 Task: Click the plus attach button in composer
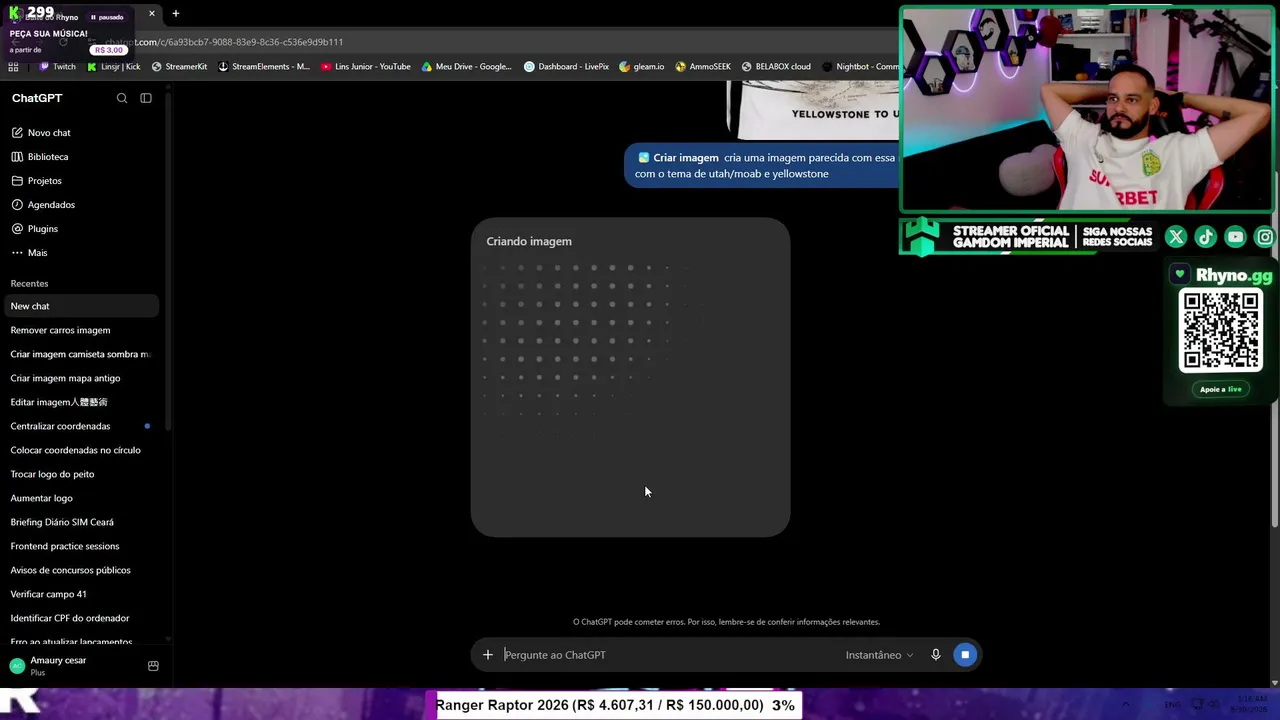click(x=488, y=655)
